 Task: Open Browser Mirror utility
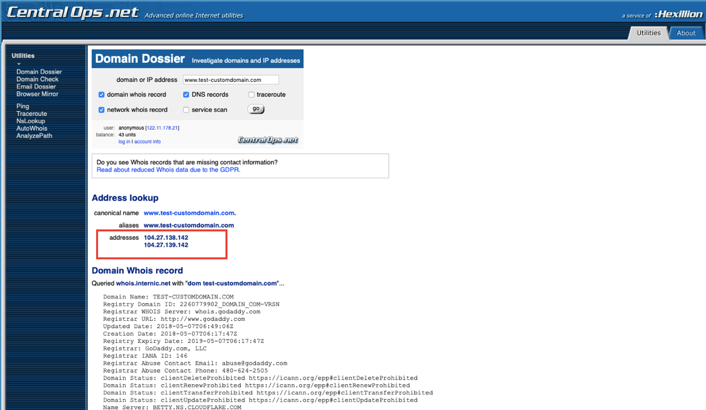click(x=37, y=94)
